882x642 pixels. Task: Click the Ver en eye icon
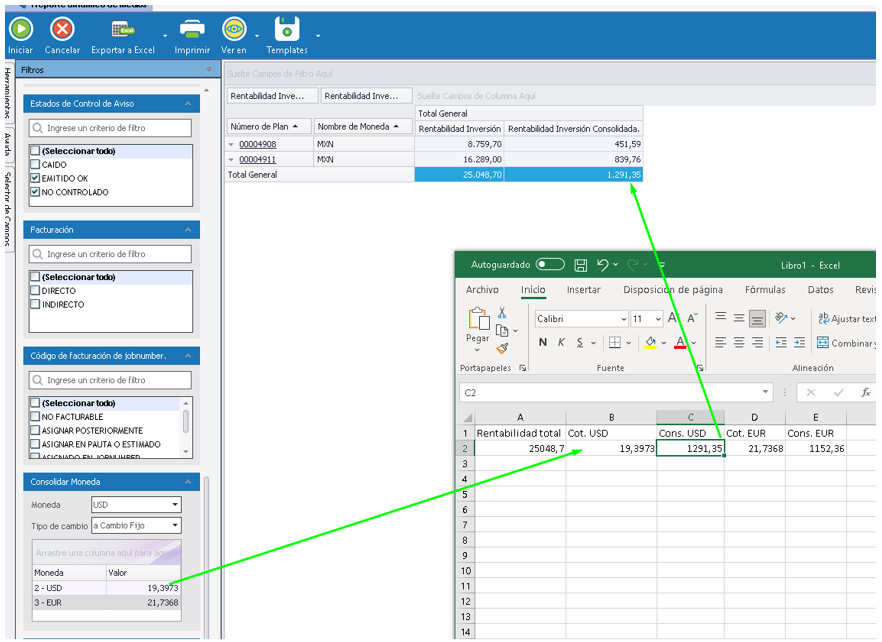click(x=233, y=29)
